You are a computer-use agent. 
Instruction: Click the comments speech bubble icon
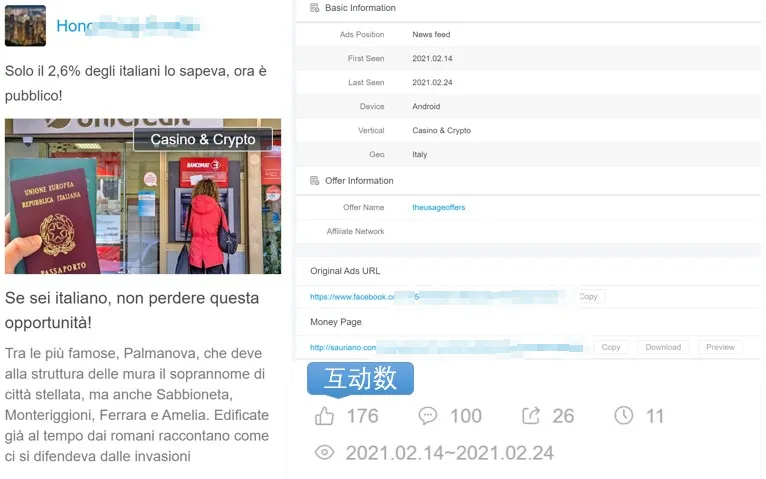(427, 416)
